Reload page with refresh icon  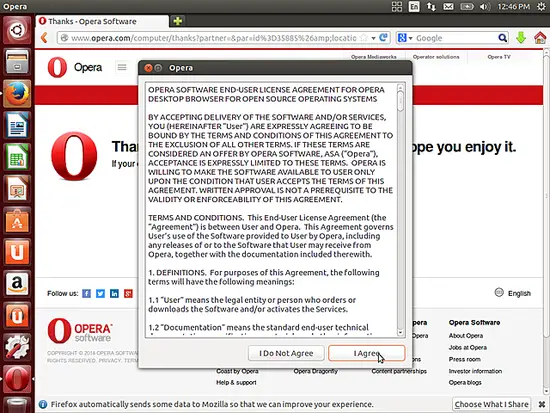(x=384, y=37)
